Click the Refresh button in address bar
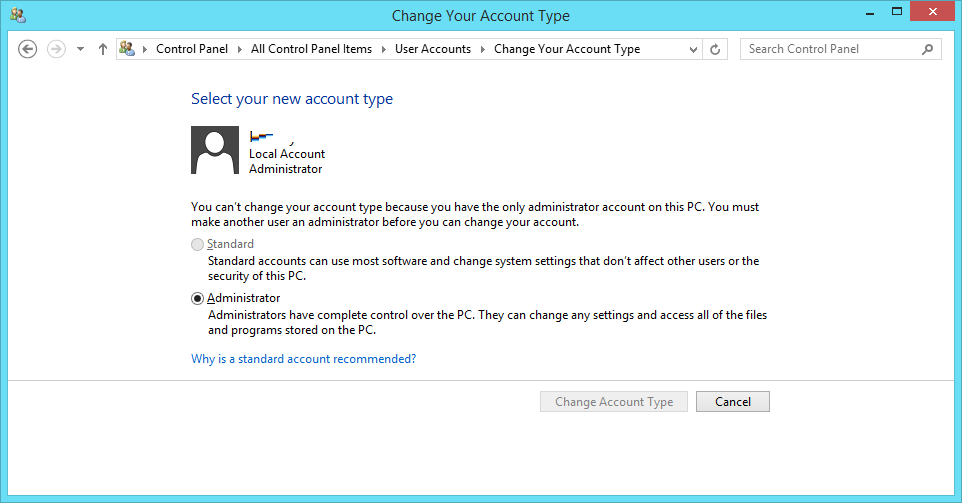The height and width of the screenshot is (503, 962). 715,49
